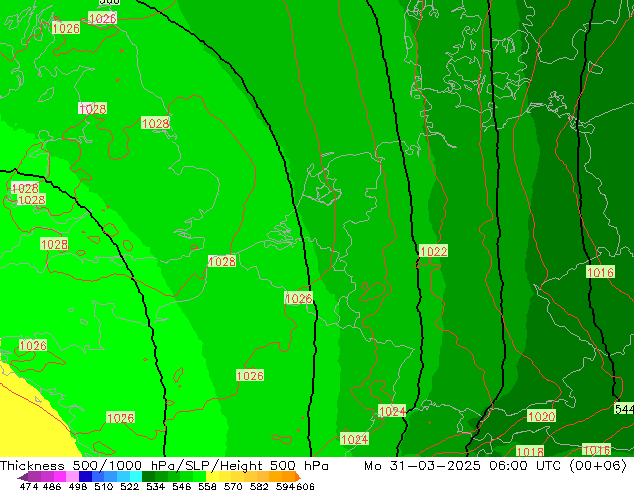The width and height of the screenshot is (634, 490).
Task: Click the 606 legend value
Action: click(305, 486)
